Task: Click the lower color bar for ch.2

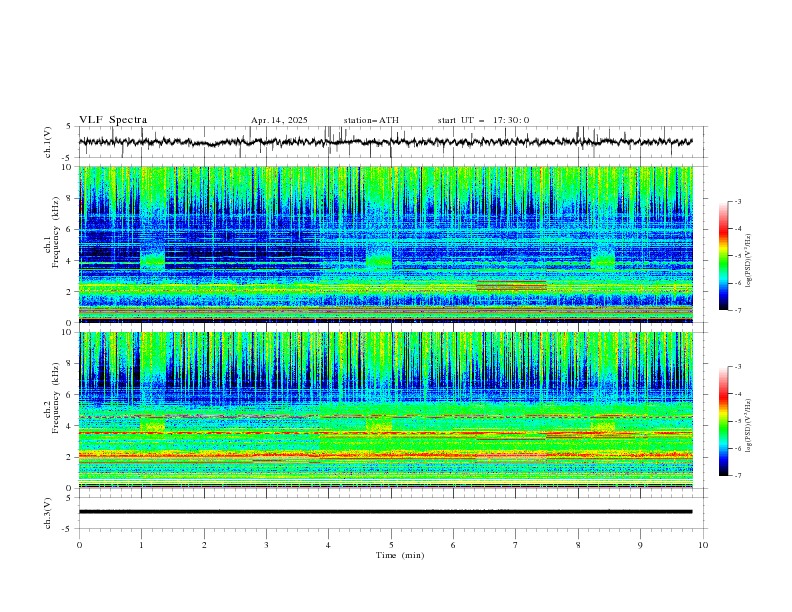Action: coord(724,421)
